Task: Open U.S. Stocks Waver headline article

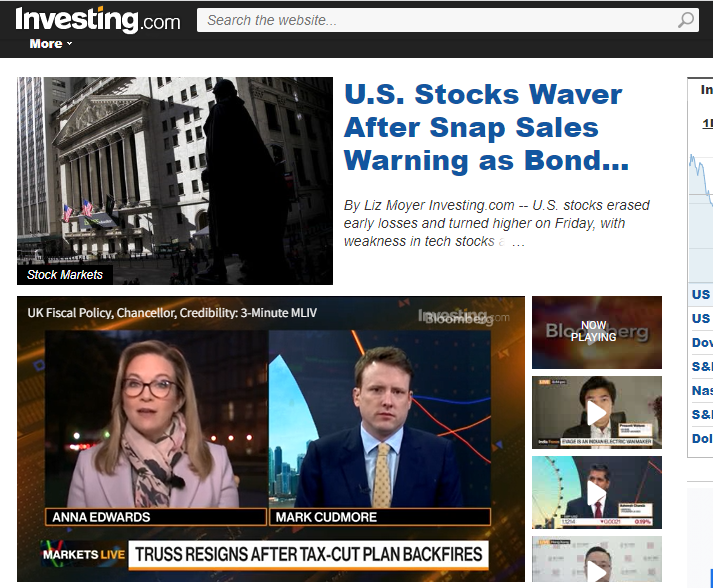Action: (487, 127)
